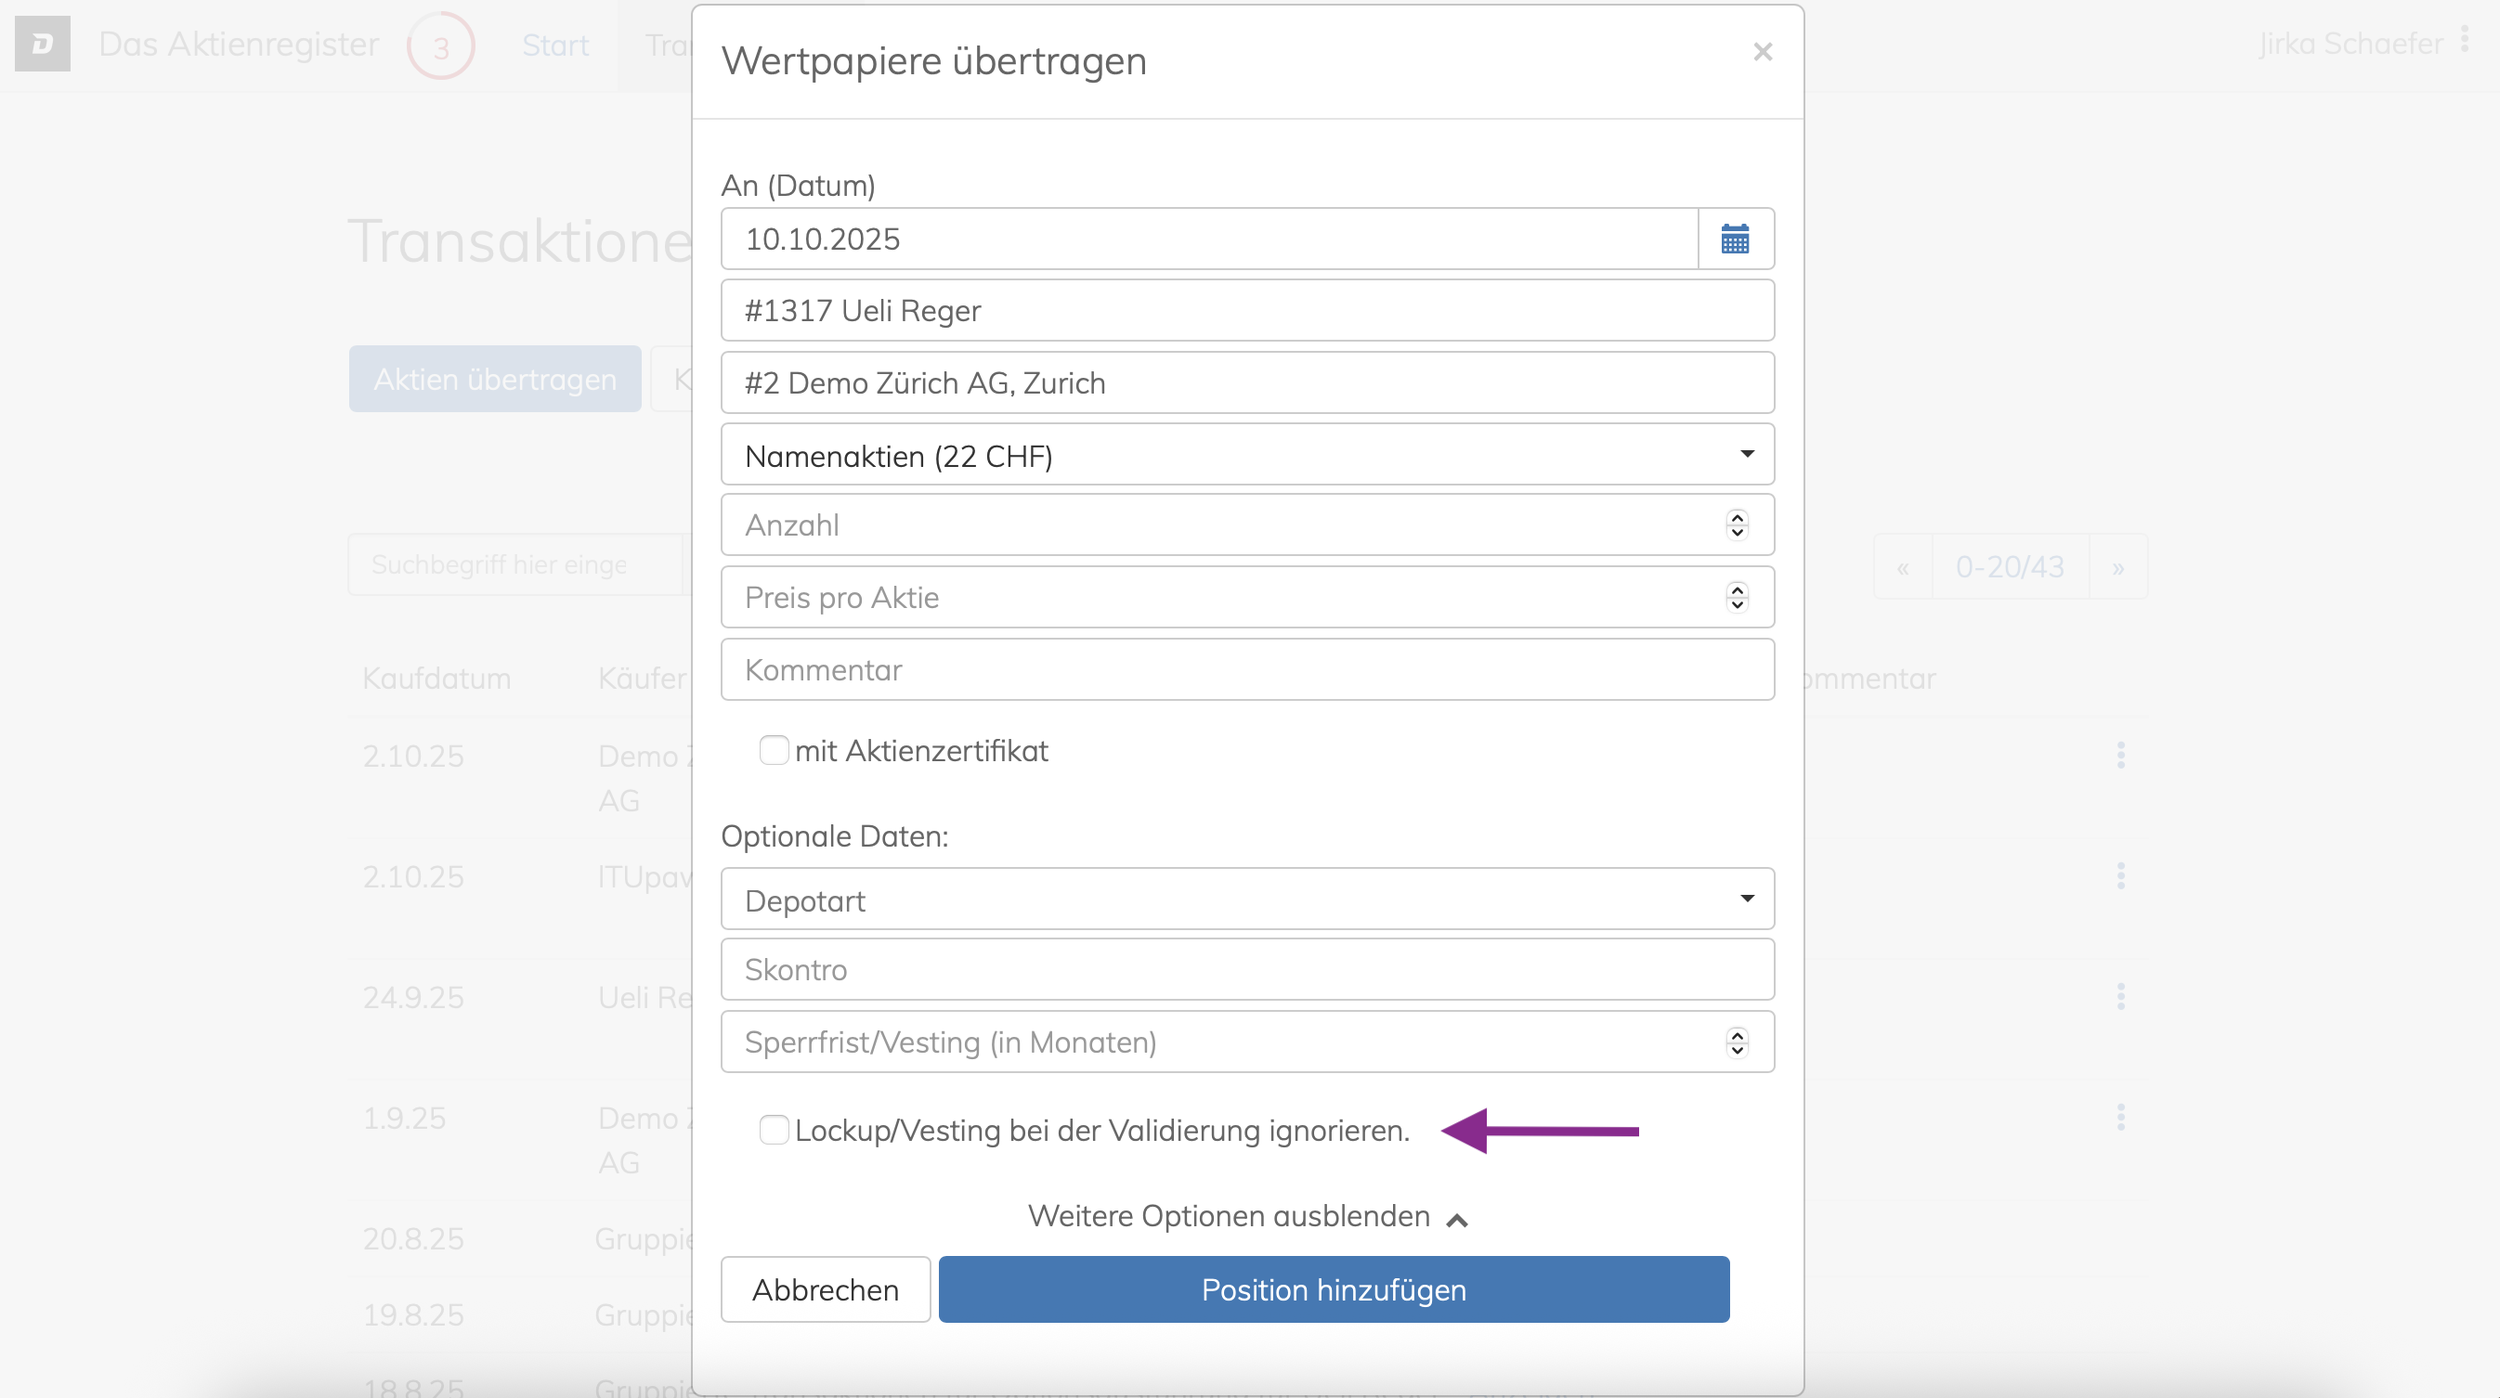Image resolution: width=2500 pixels, height=1398 pixels.
Task: Open notification badge showing 3
Action: click(440, 46)
